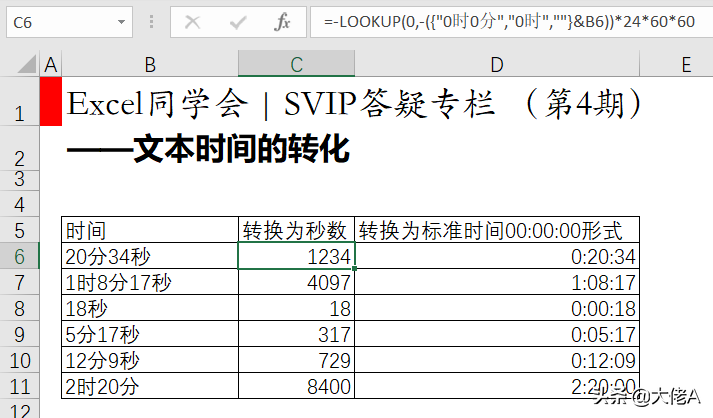Select row 5 header

[20, 230]
